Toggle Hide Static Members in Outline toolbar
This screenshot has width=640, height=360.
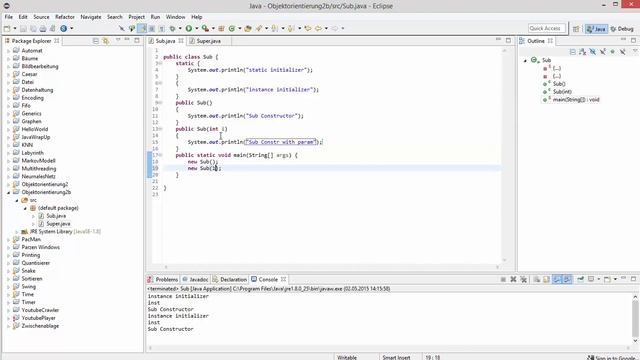pos(603,51)
